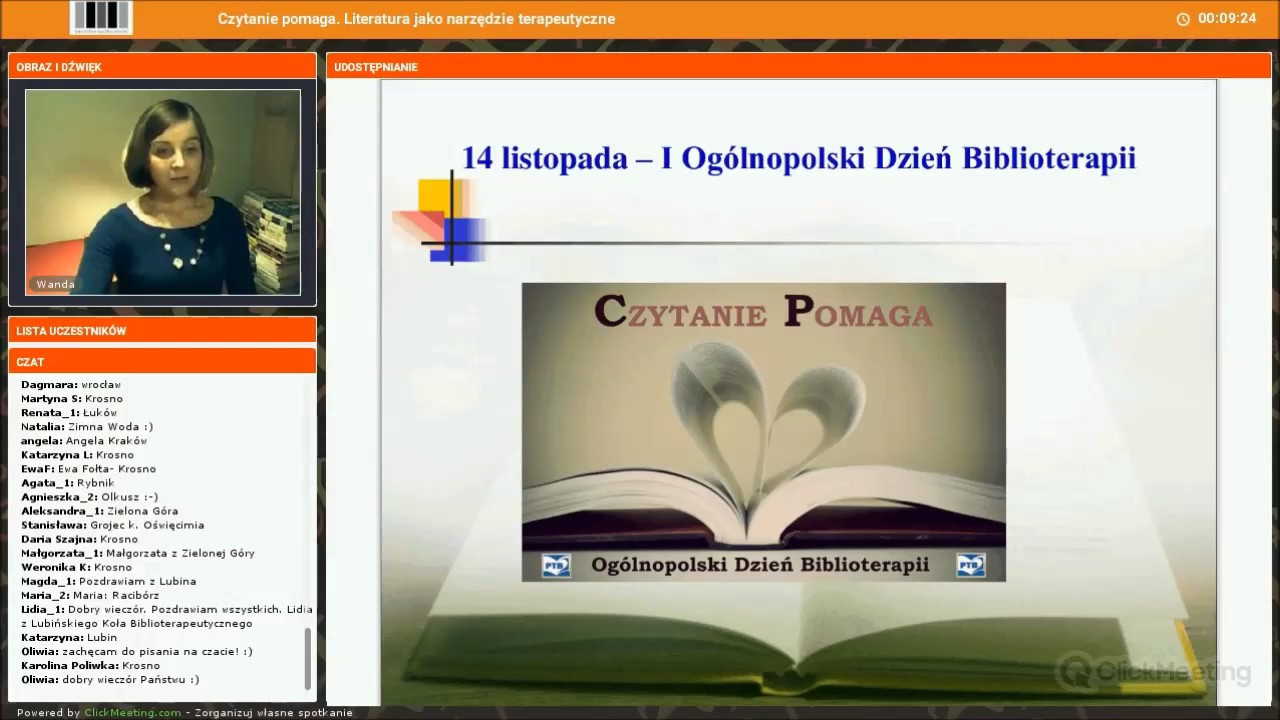Click Karolina Poliwka's chat message
The height and width of the screenshot is (720, 1280).
(x=90, y=664)
